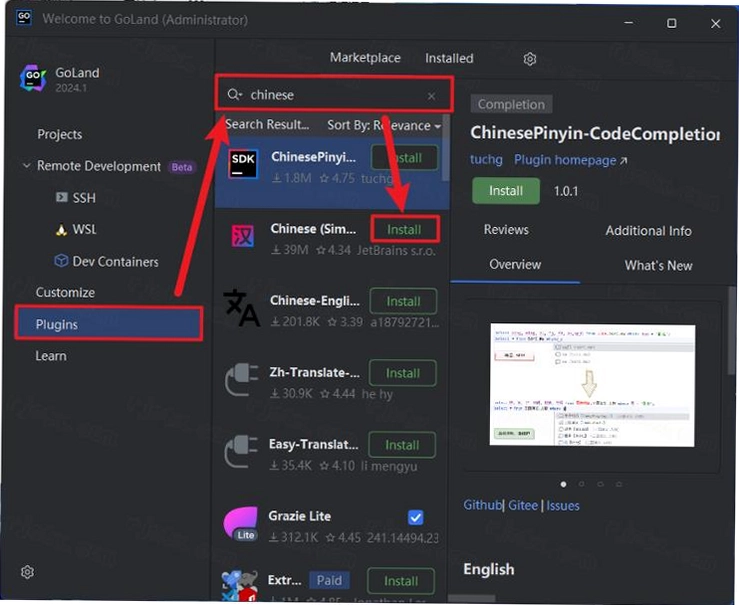The image size is (739, 605).
Task: Click the WSL penguin icon
Action: [x=61, y=230]
